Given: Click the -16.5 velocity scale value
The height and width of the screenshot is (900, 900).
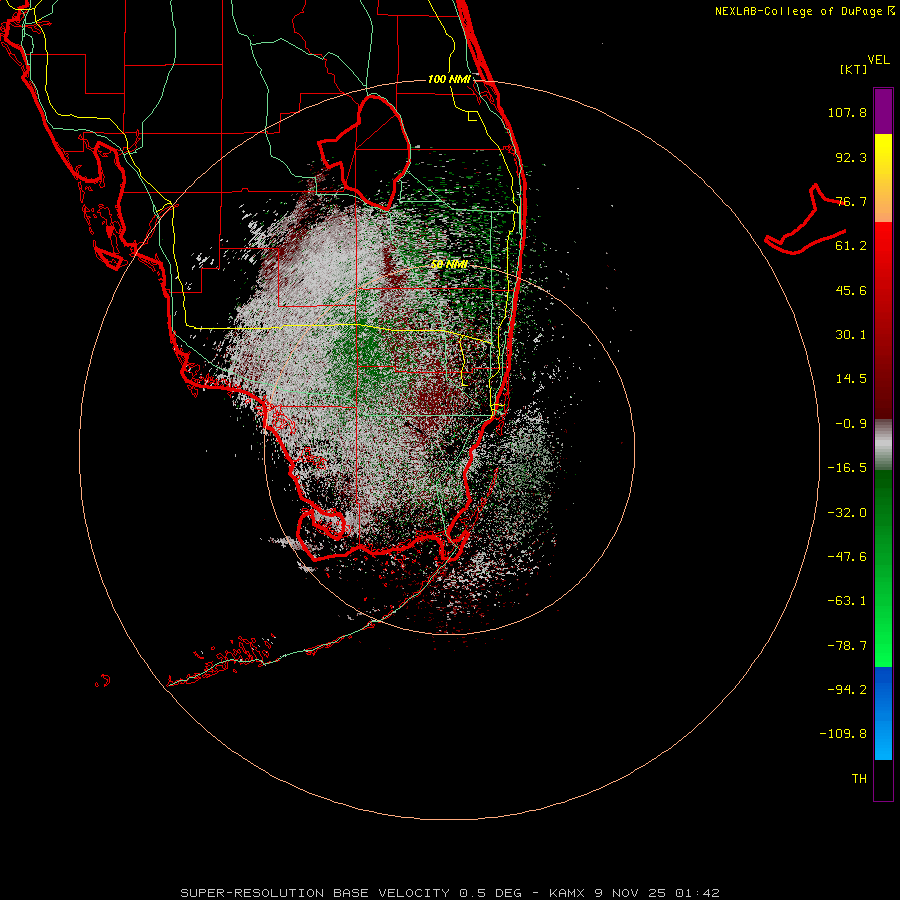Looking at the screenshot, I should click(847, 468).
